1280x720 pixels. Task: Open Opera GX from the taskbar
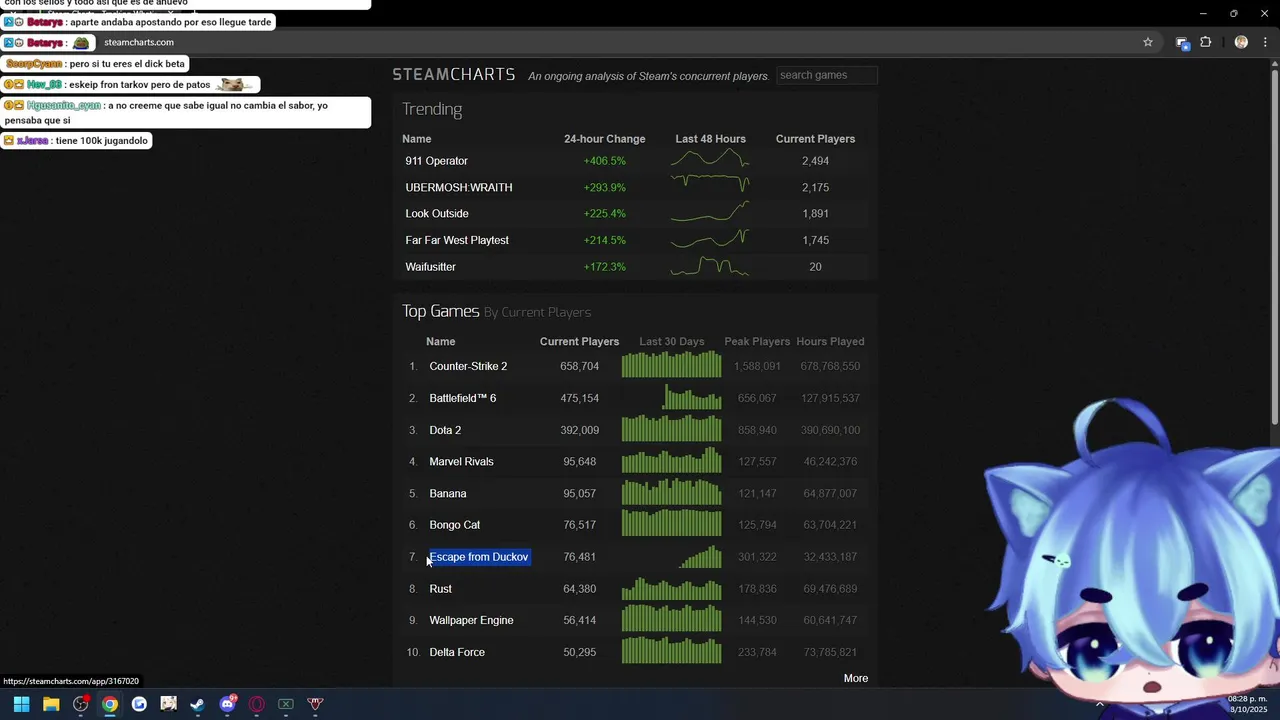(257, 704)
